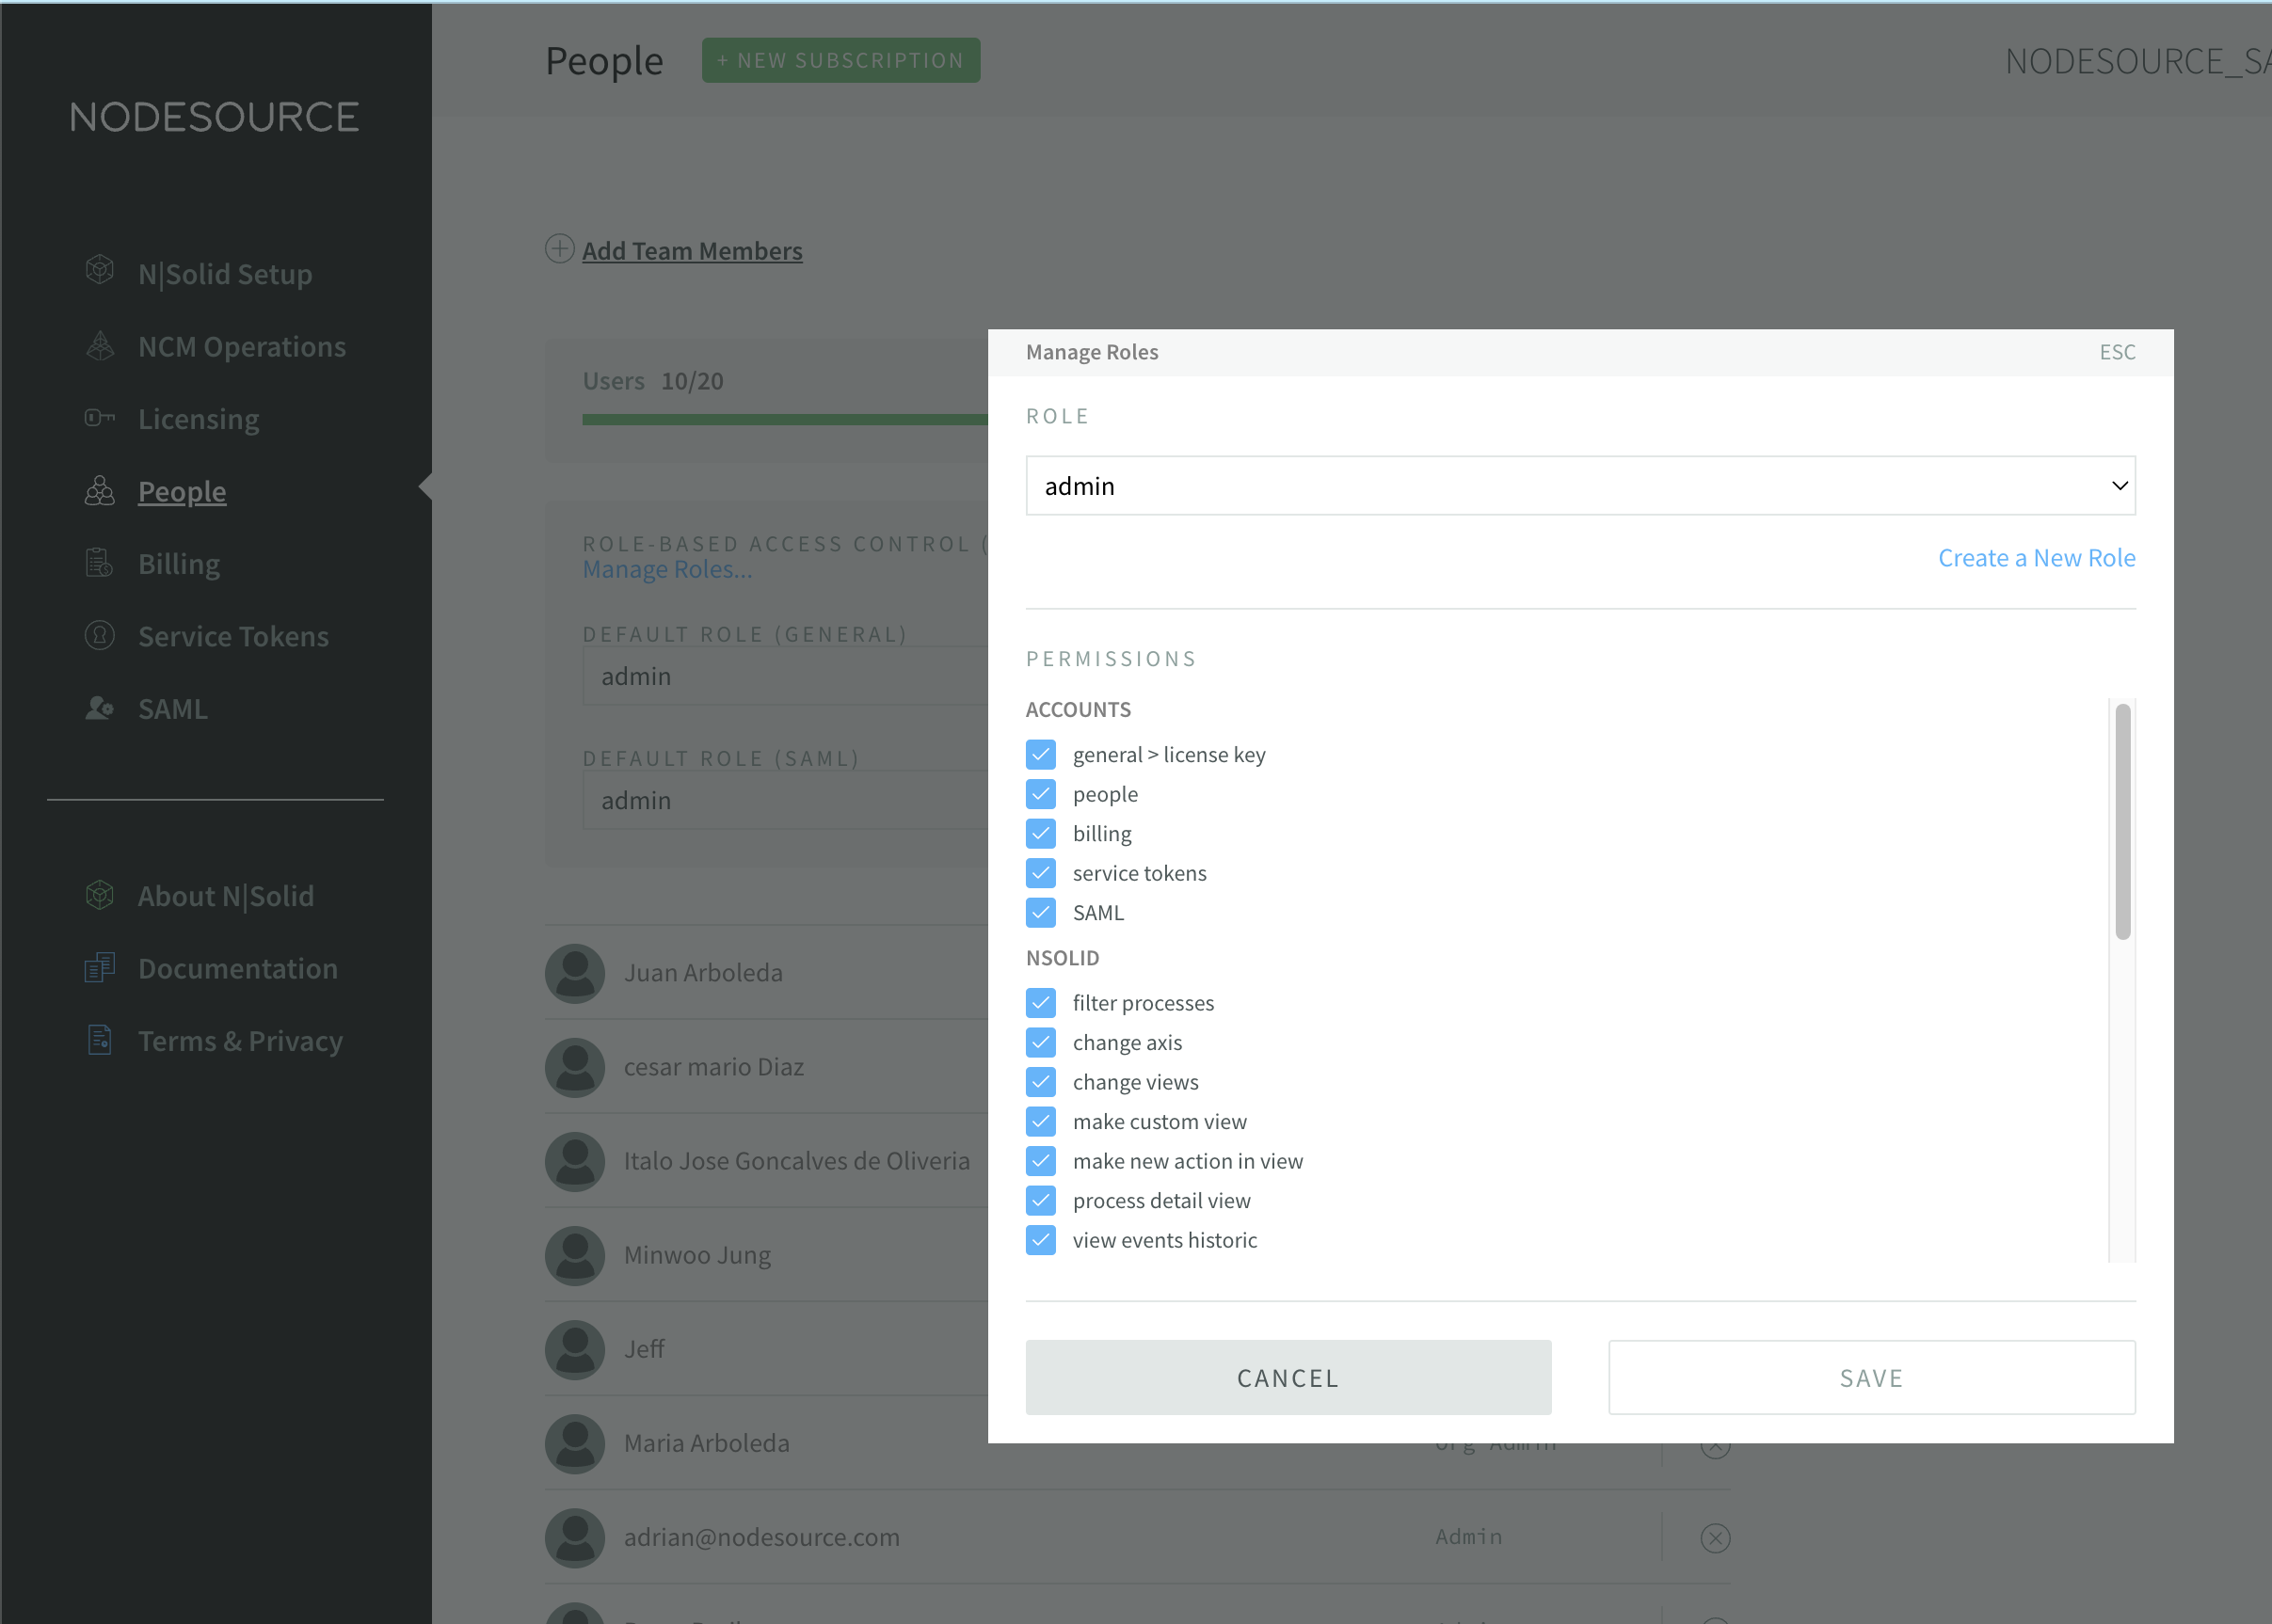Open the People section in sidebar
This screenshot has height=1624, width=2272.
181,491
